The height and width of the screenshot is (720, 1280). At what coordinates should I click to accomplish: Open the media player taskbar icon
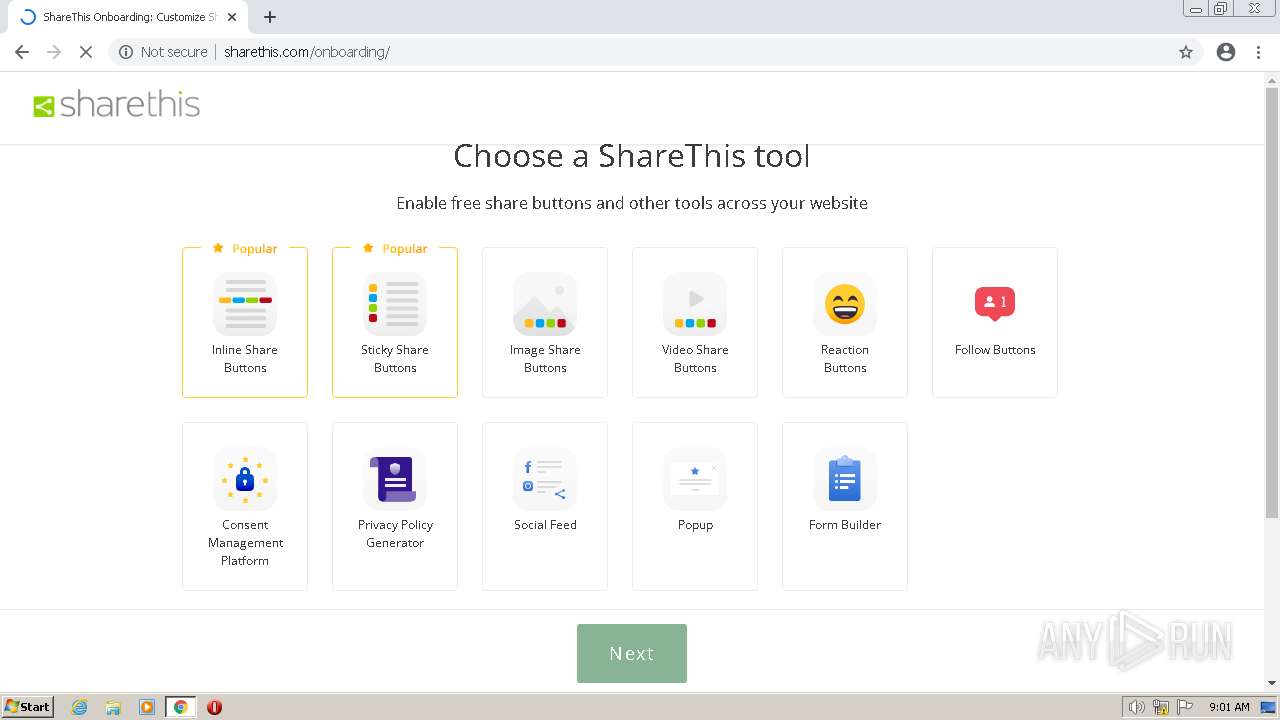[x=147, y=707]
